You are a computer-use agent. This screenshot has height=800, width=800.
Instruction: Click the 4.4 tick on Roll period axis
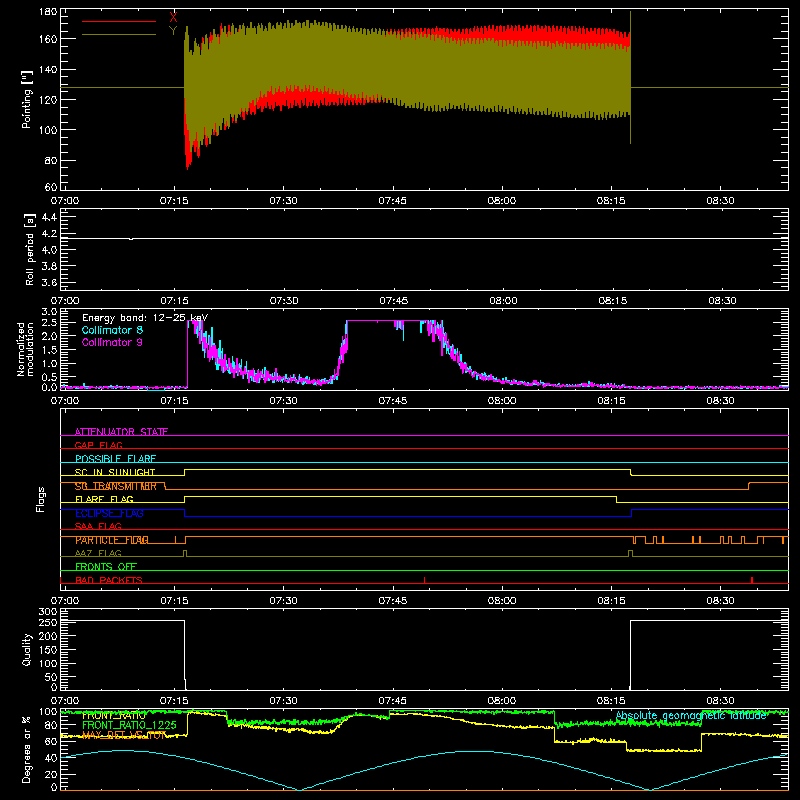(49, 217)
